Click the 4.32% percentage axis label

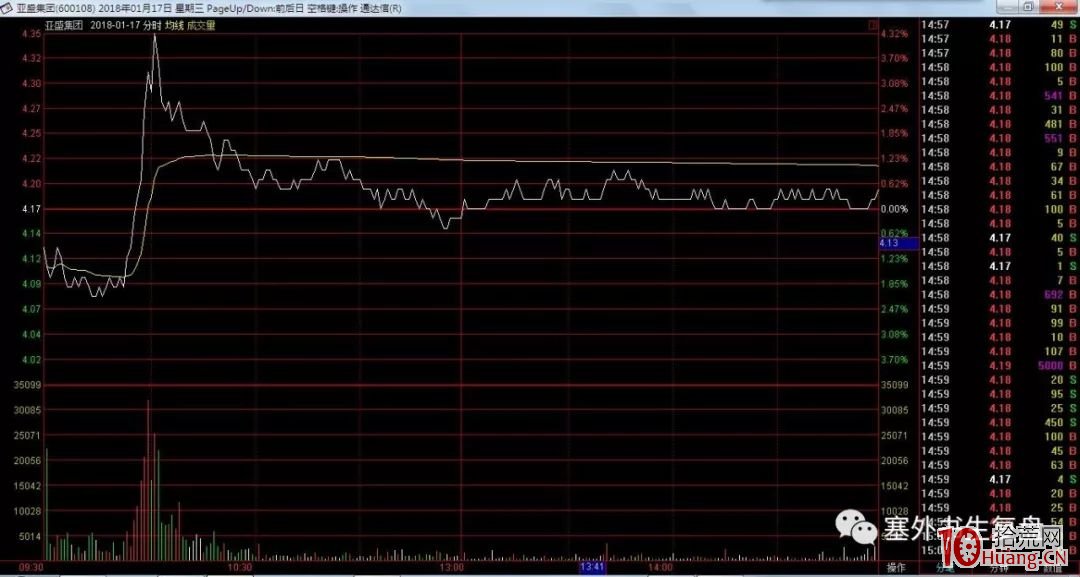tap(895, 33)
